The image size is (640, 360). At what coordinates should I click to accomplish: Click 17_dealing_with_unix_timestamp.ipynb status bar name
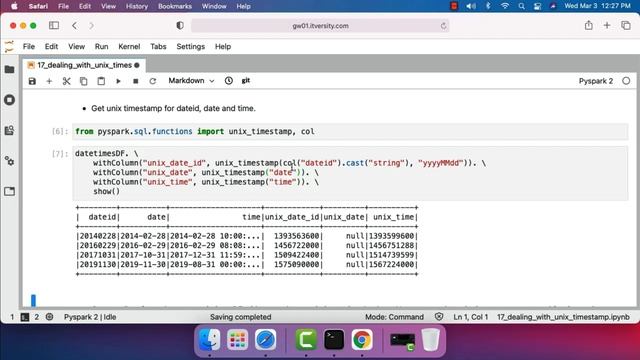tap(563, 317)
